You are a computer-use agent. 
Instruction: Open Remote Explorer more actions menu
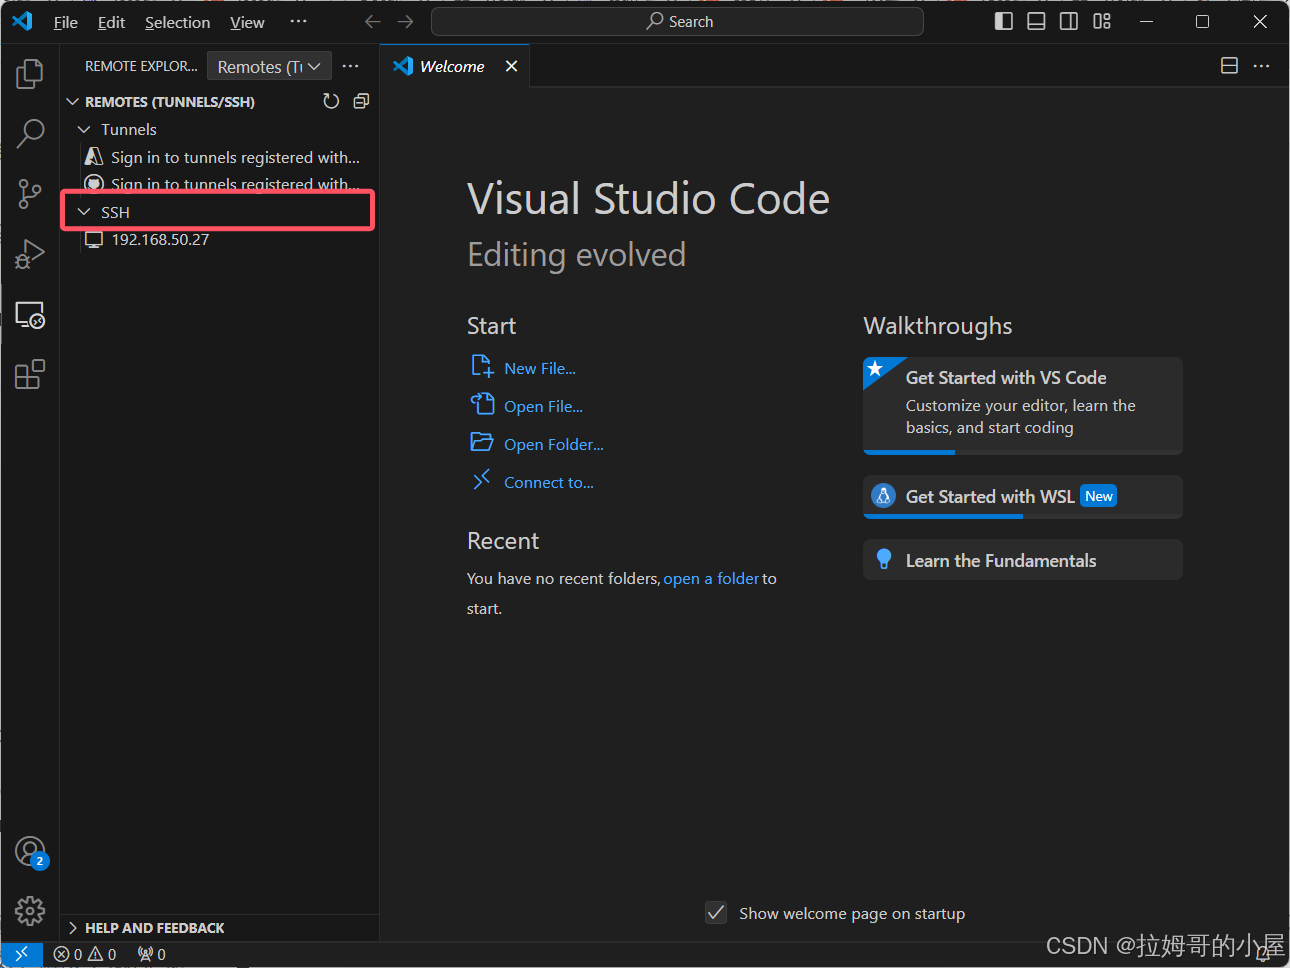350,66
